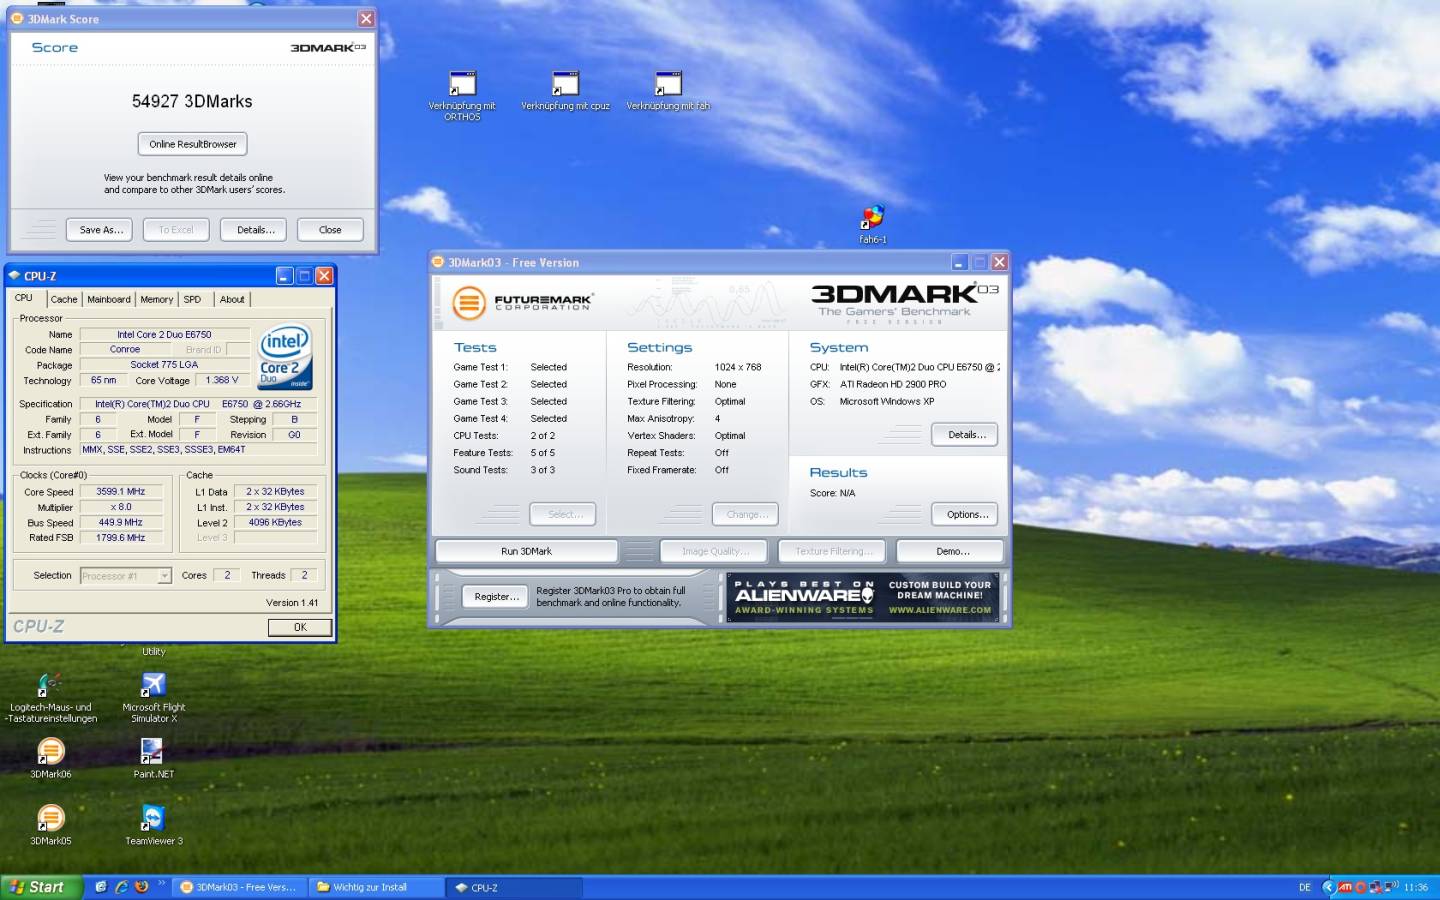Open Internet Explorer from quick launch
The image size is (1440, 900).
[x=121, y=887]
